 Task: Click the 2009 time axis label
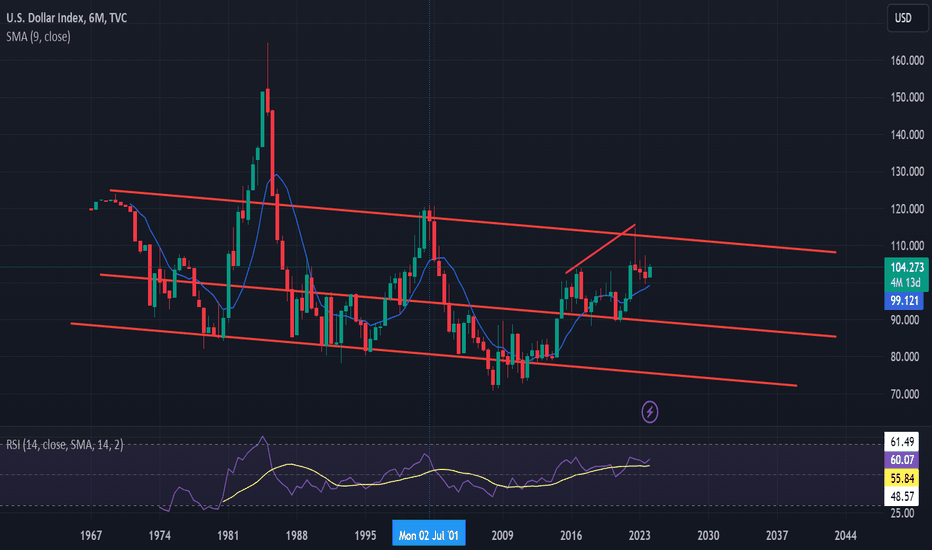tap(502, 535)
